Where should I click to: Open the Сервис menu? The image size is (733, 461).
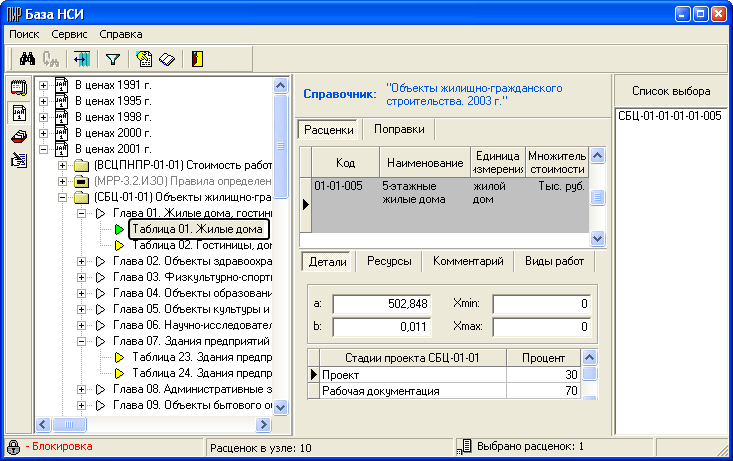click(69, 33)
